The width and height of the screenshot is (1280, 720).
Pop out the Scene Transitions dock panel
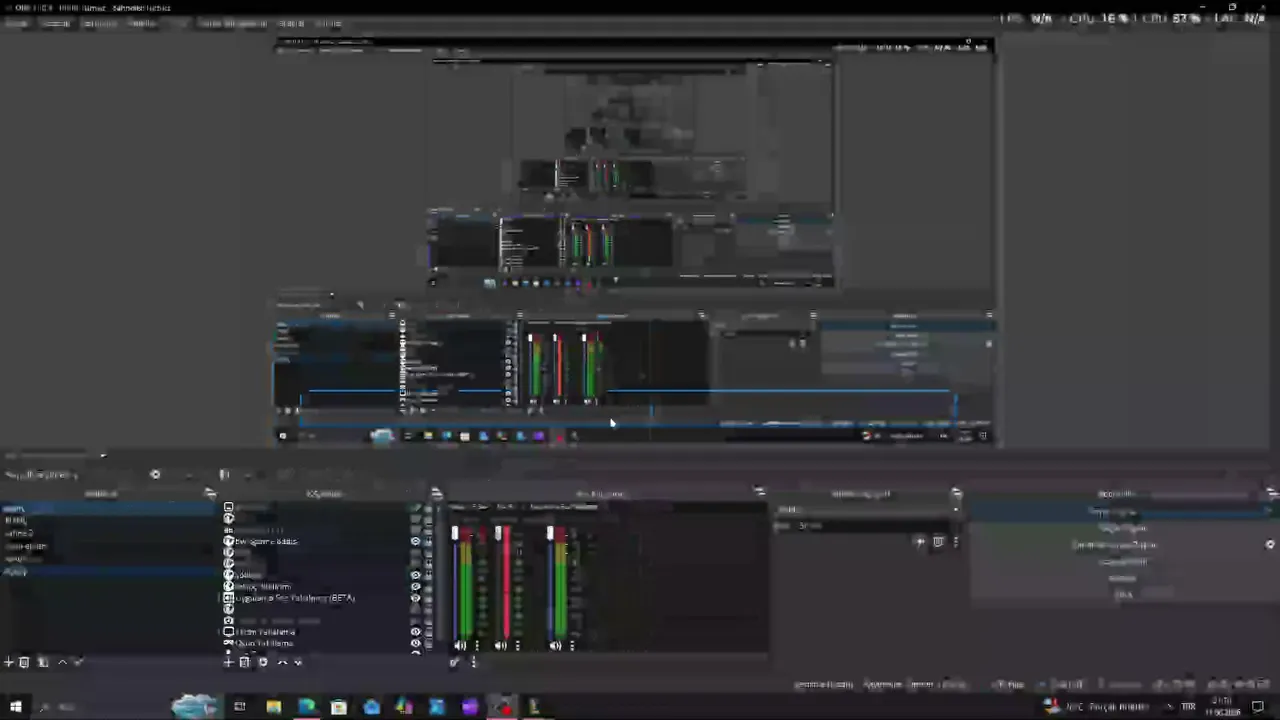(x=957, y=494)
